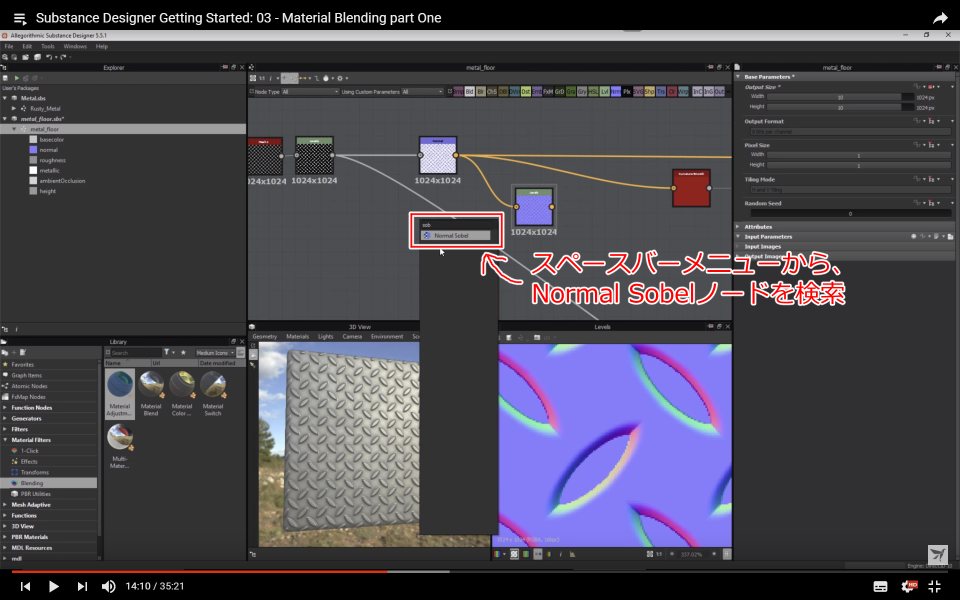Open the Library filter funnel
The height and width of the screenshot is (600, 960).
coord(168,353)
